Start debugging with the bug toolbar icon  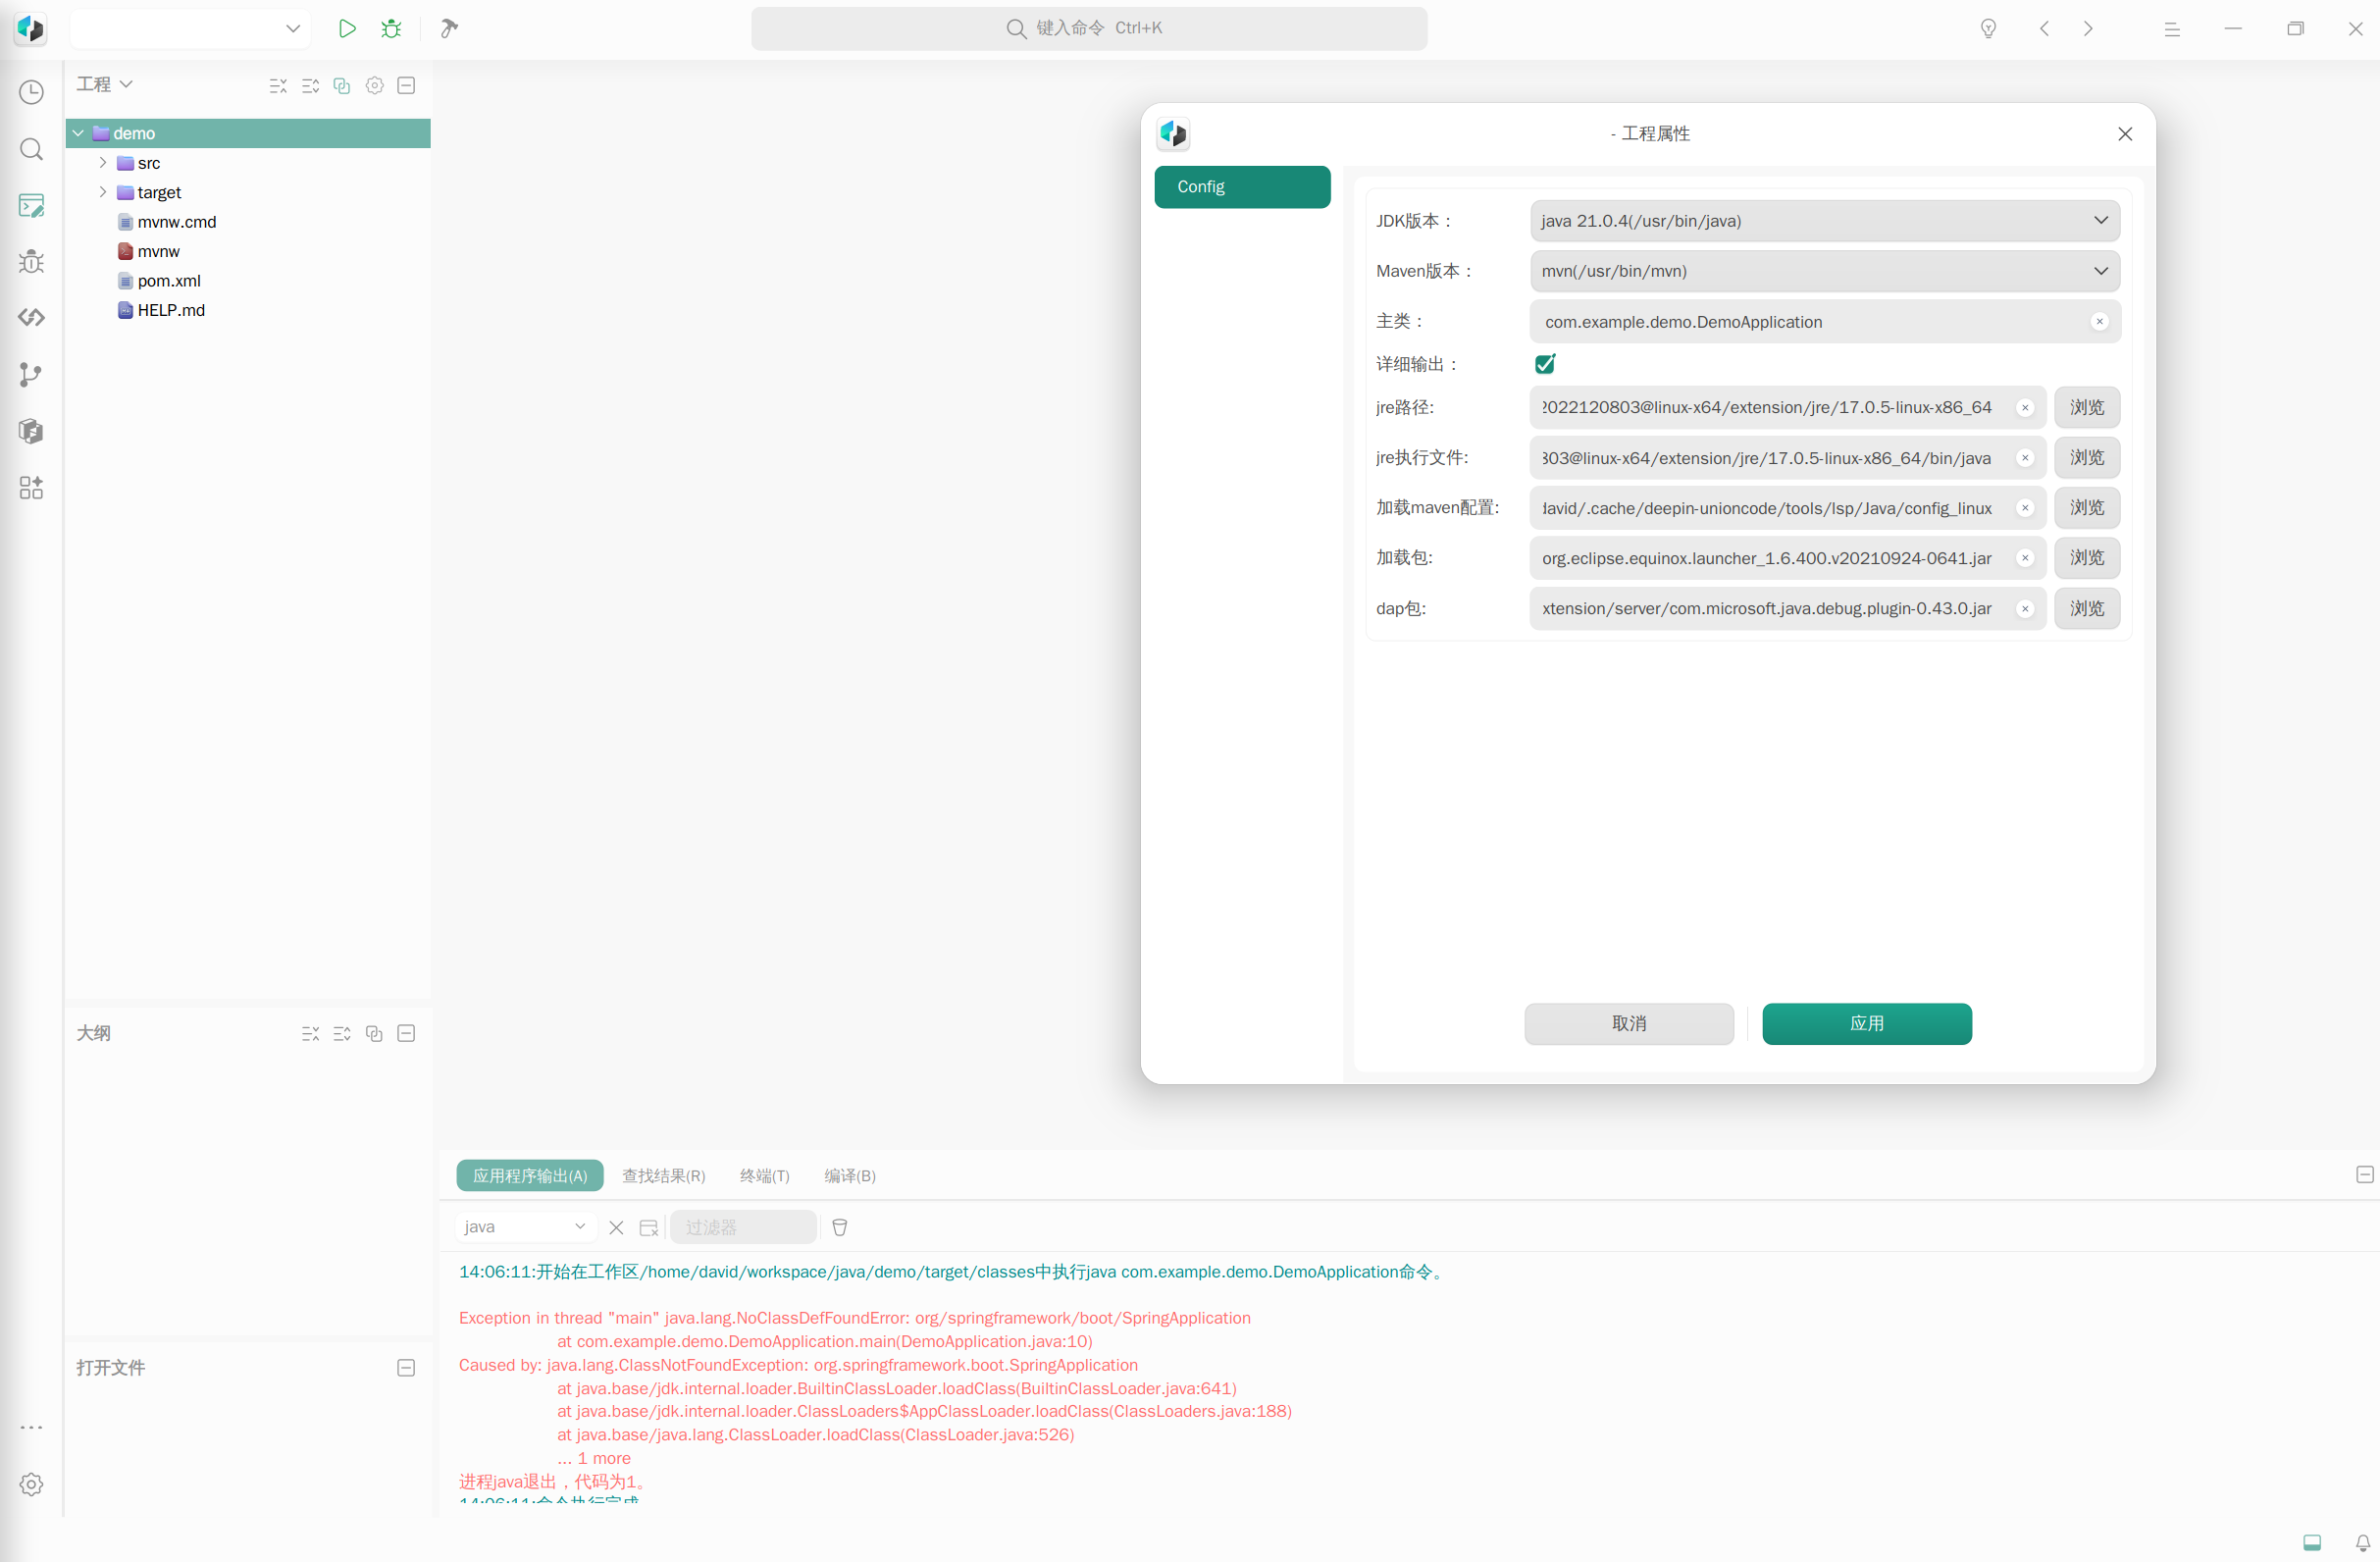391,28
